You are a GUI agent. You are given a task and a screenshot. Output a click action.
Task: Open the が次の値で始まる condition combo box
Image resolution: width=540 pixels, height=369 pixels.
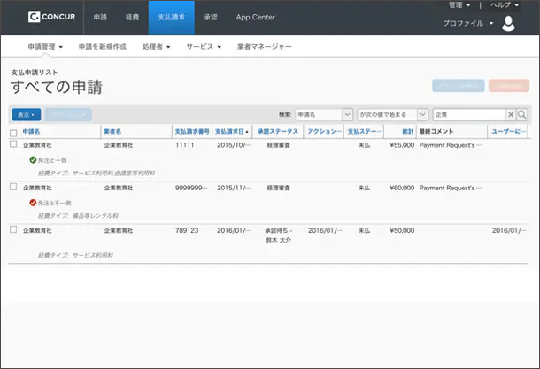tap(393, 114)
